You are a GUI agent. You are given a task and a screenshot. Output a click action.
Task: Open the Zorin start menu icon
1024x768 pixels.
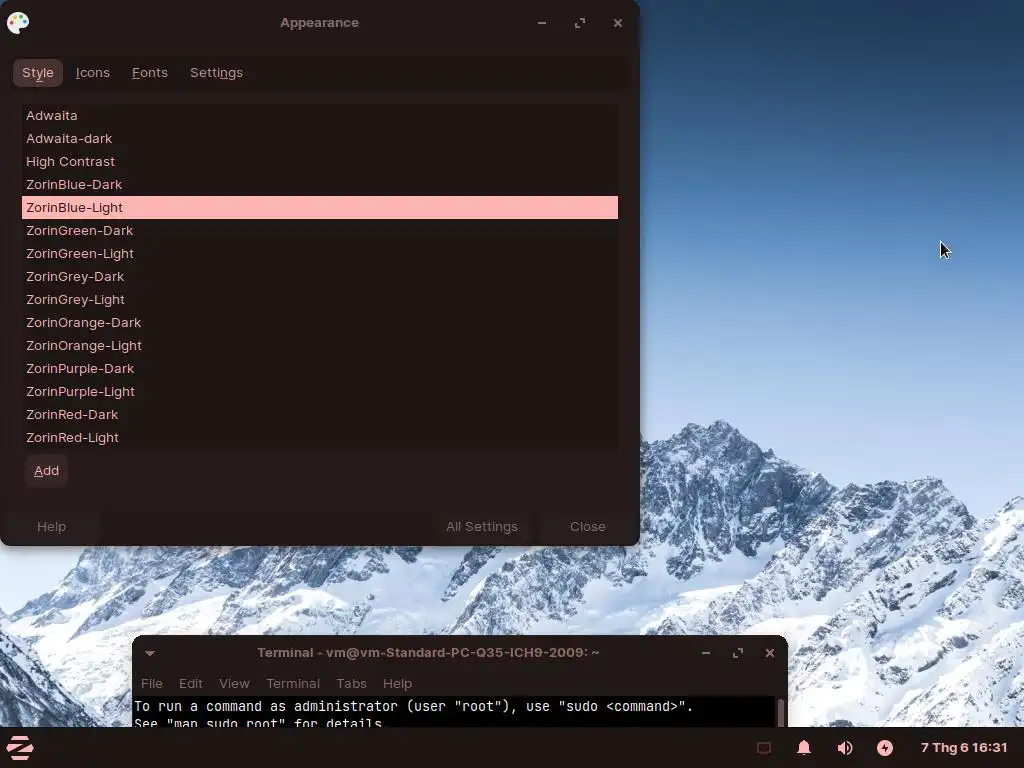pyautogui.click(x=20, y=748)
